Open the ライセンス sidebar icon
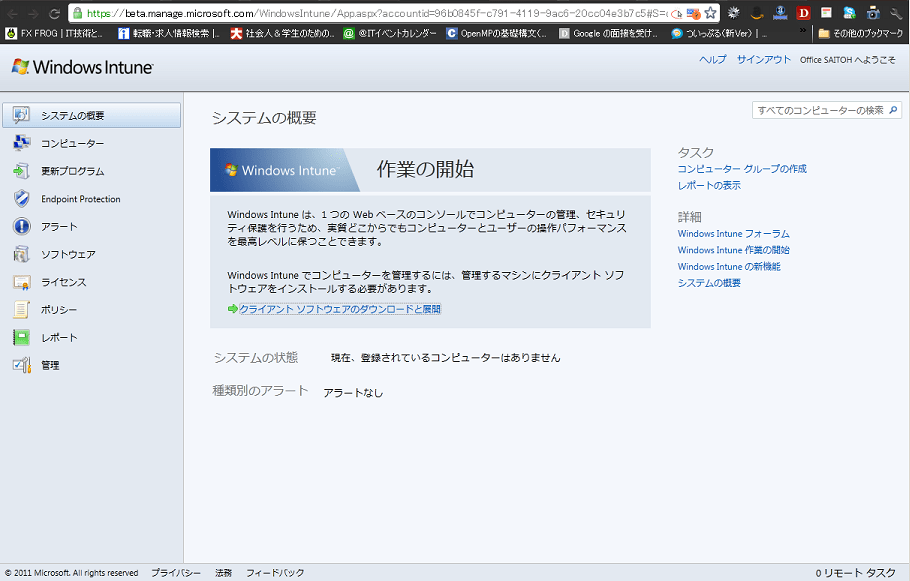This screenshot has height=581, width=910. click(x=24, y=282)
